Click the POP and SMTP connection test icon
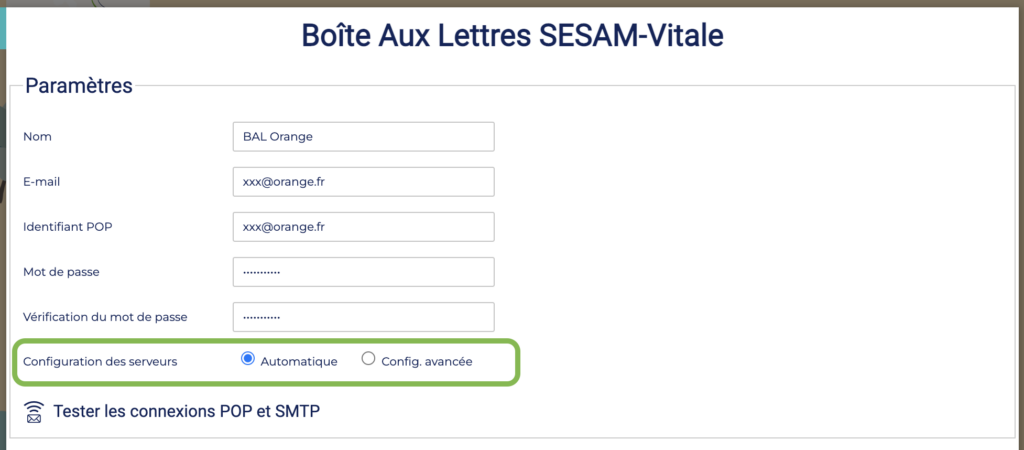 [x=35, y=411]
